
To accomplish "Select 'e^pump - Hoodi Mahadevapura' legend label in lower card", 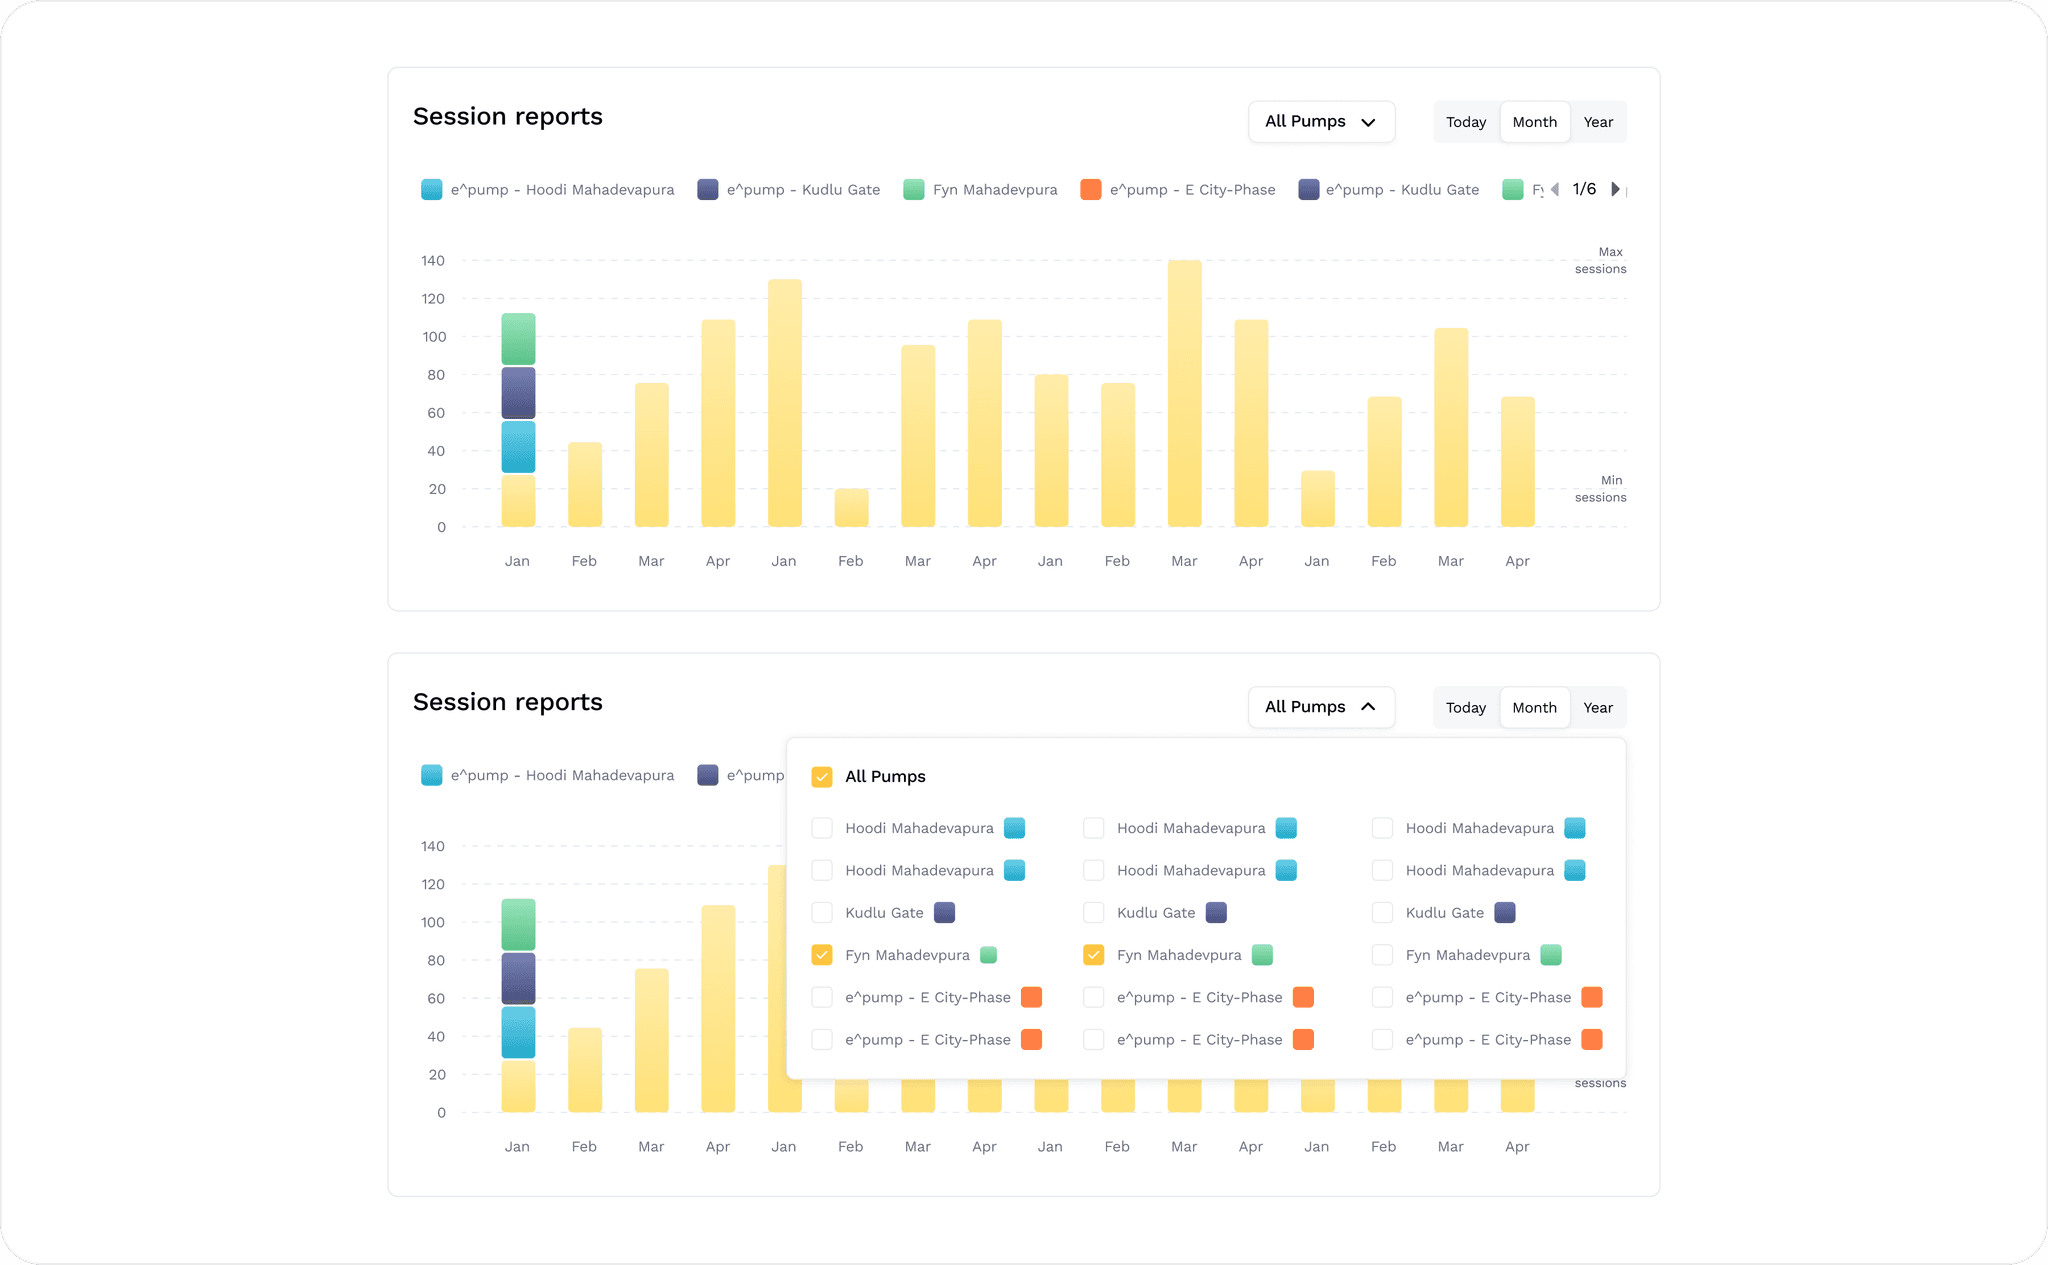I will 562,776.
